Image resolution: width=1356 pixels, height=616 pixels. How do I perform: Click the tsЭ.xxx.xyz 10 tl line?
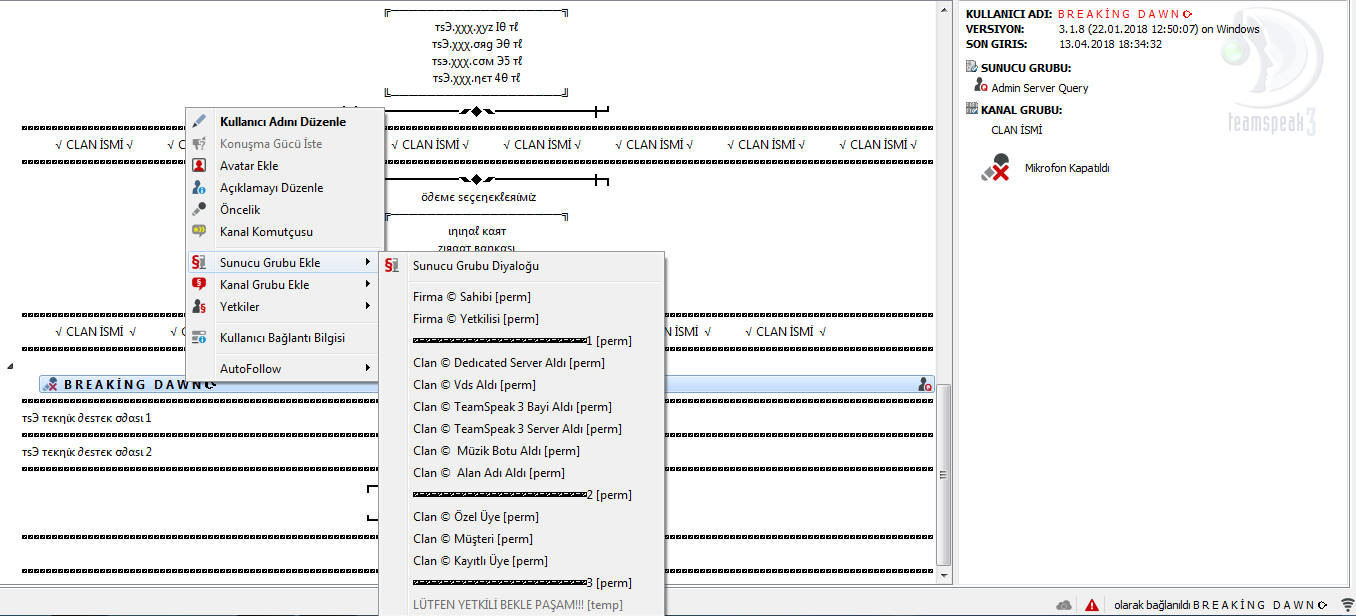click(x=476, y=29)
